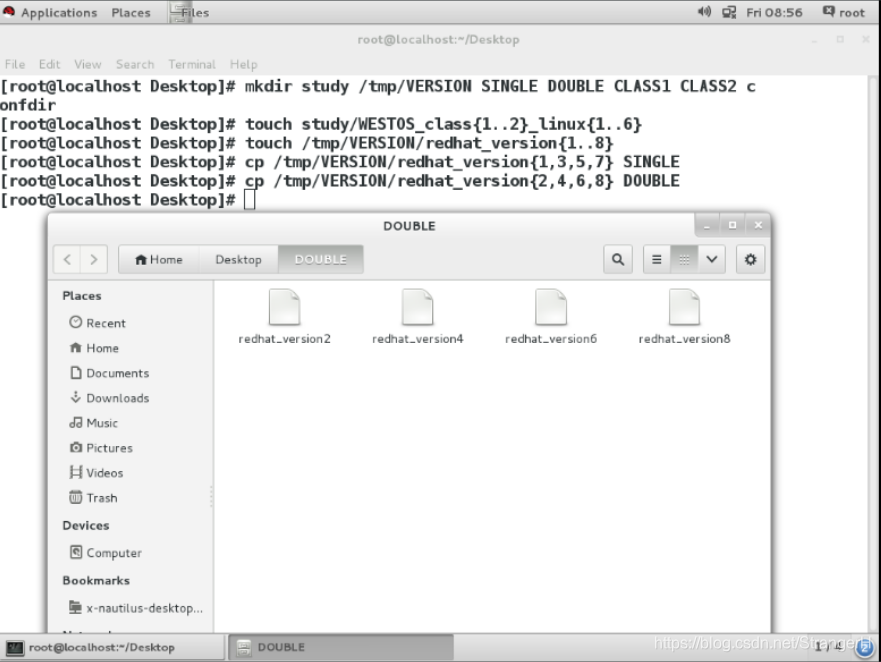This screenshot has height=662, width=881.
Task: Maximize the DOUBLE file window
Action: point(732,225)
